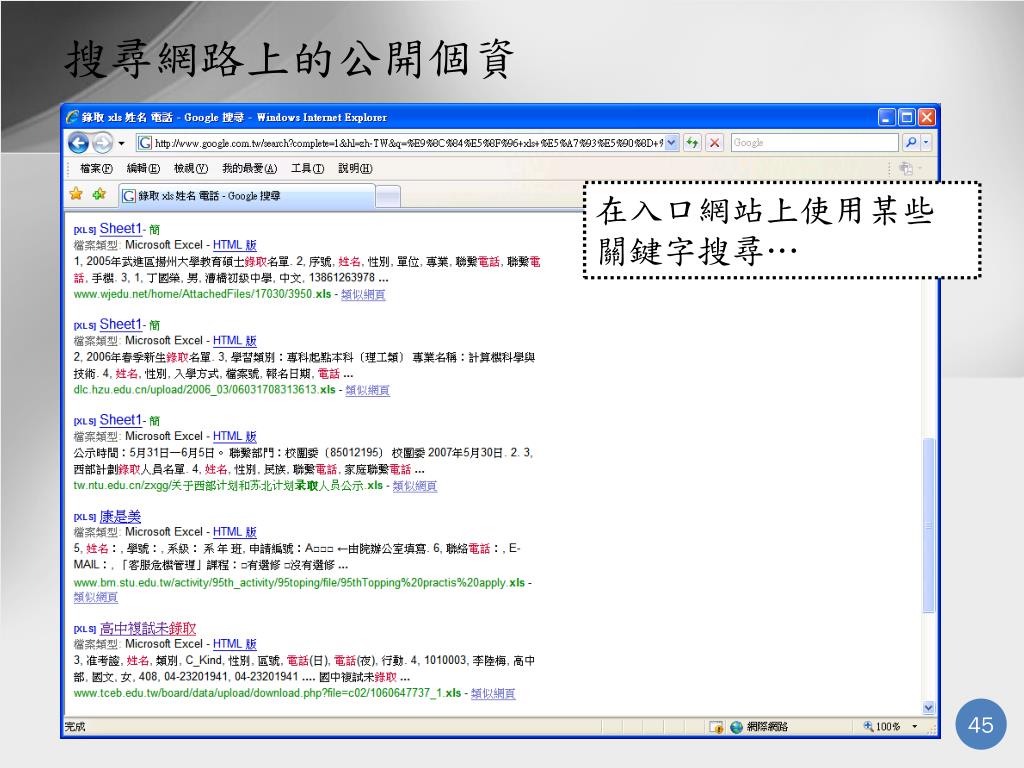Open the Sheet1 result for 2006年春季新生錄取名單
Screen dimensions: 1024x768
click(120, 325)
